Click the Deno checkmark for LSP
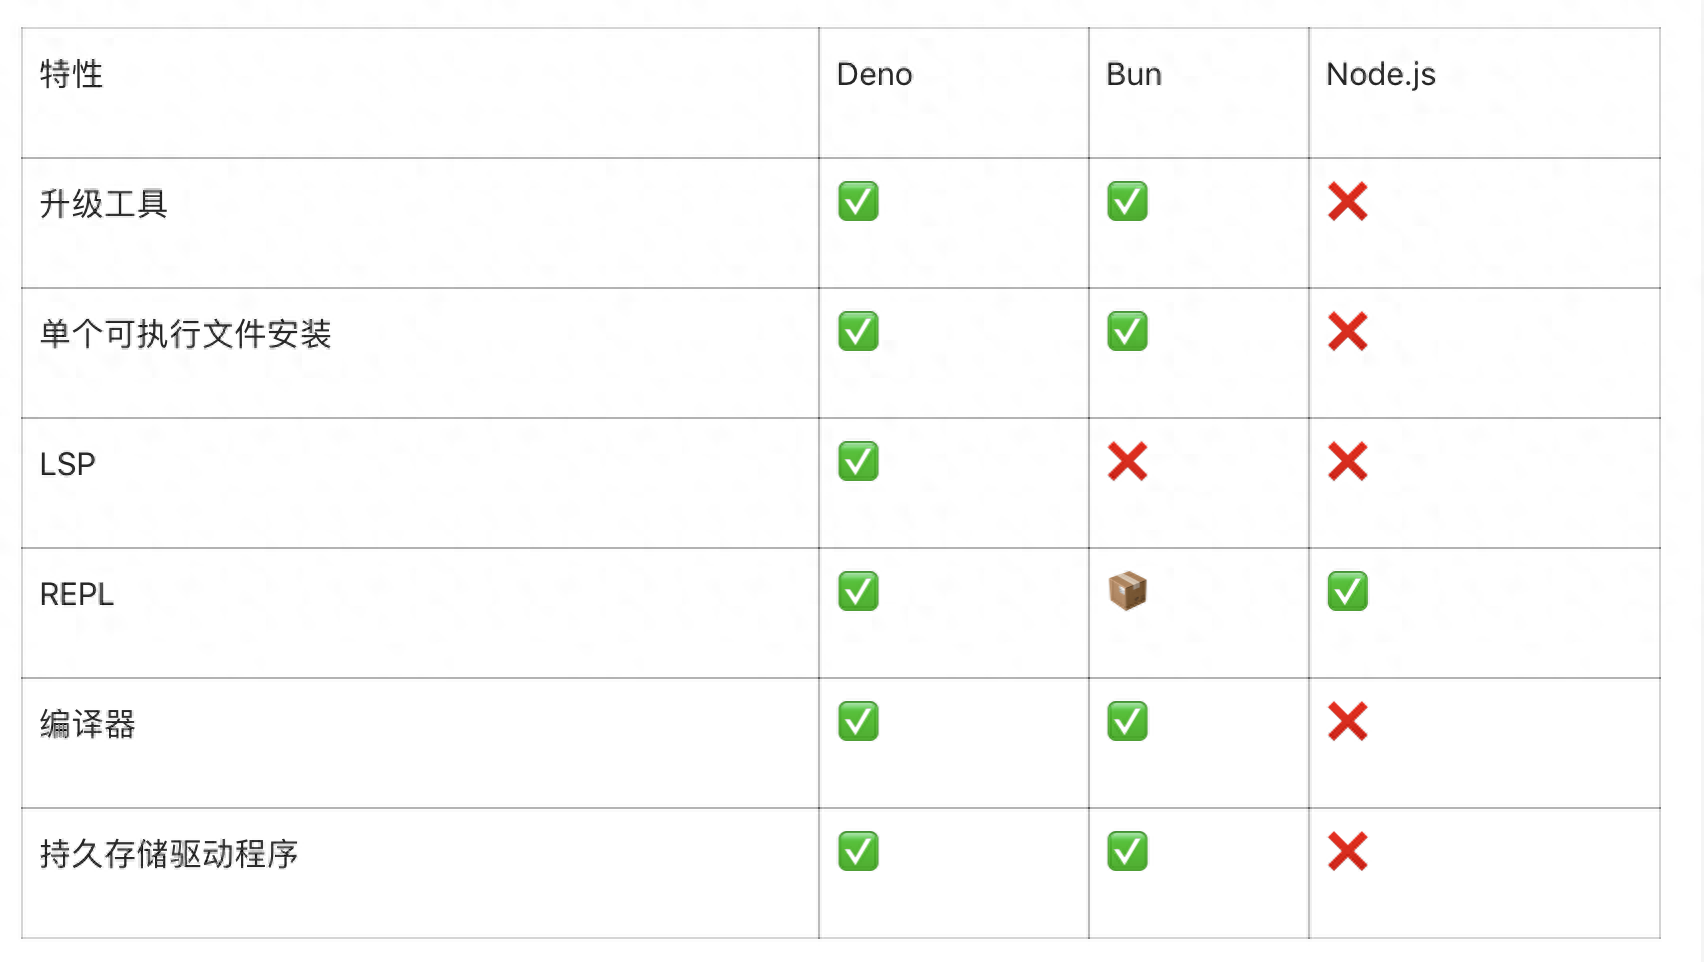The image size is (1704, 962). point(858,461)
